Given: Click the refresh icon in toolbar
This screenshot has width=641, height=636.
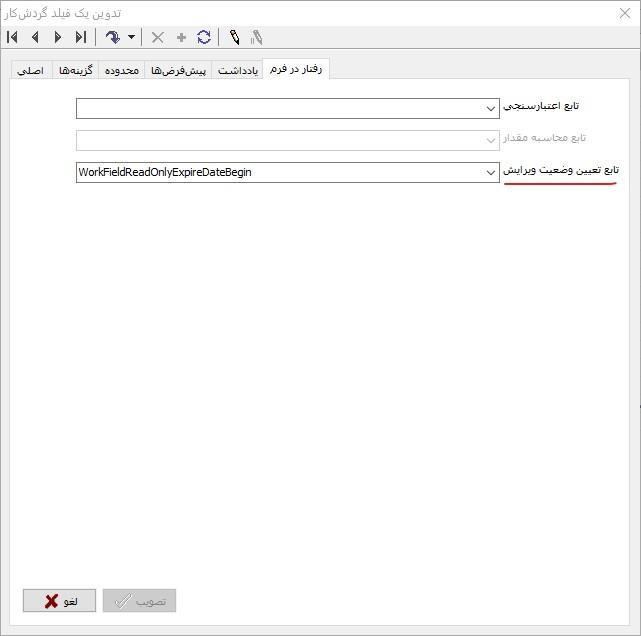Looking at the screenshot, I should 204,38.
